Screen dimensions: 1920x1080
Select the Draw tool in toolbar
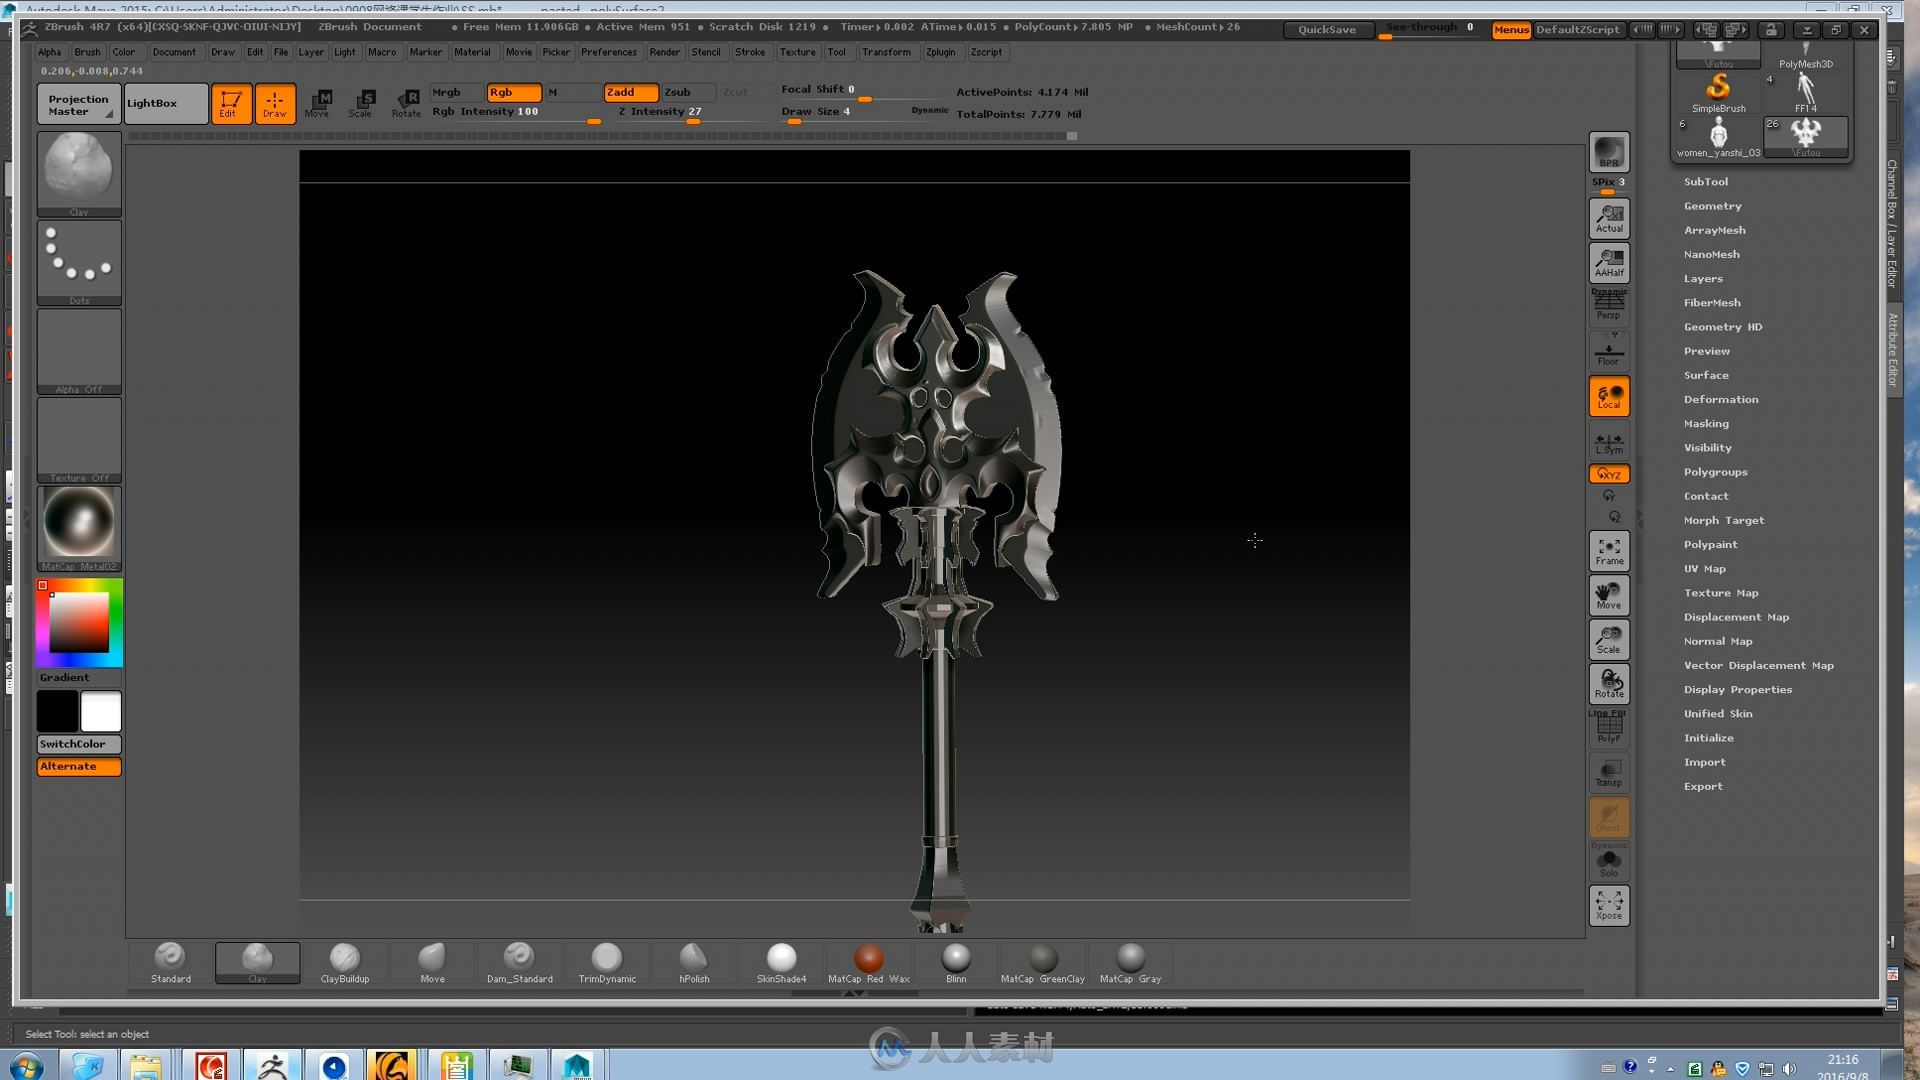point(273,103)
